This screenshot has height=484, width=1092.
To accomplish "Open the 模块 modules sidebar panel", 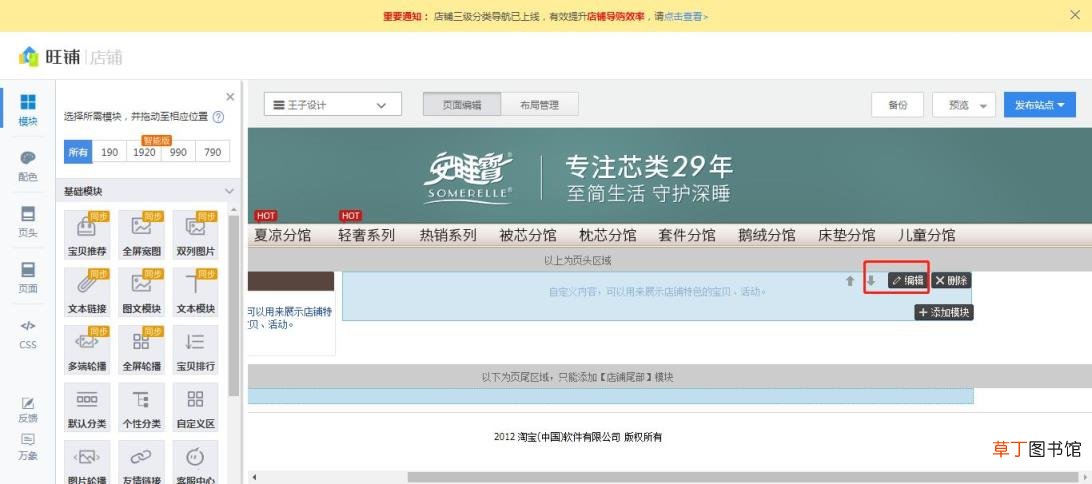I will point(28,110).
